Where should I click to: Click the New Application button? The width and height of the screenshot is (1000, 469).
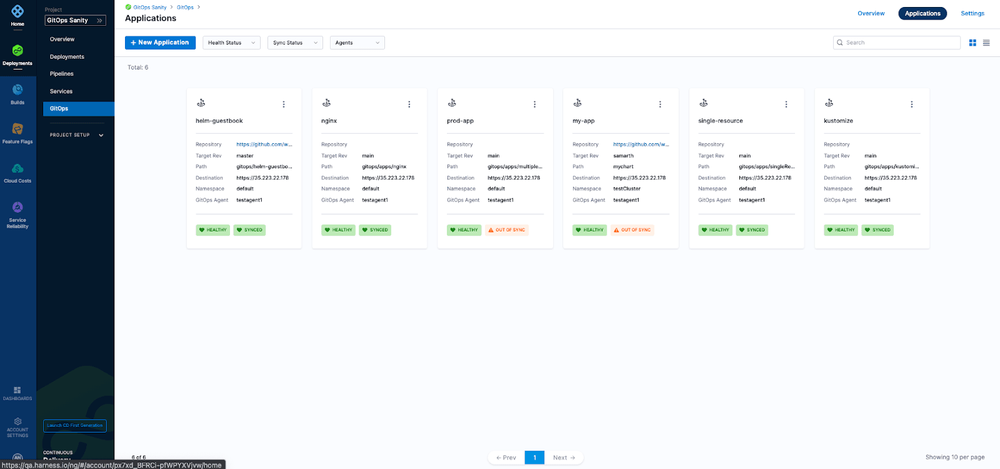[160, 43]
